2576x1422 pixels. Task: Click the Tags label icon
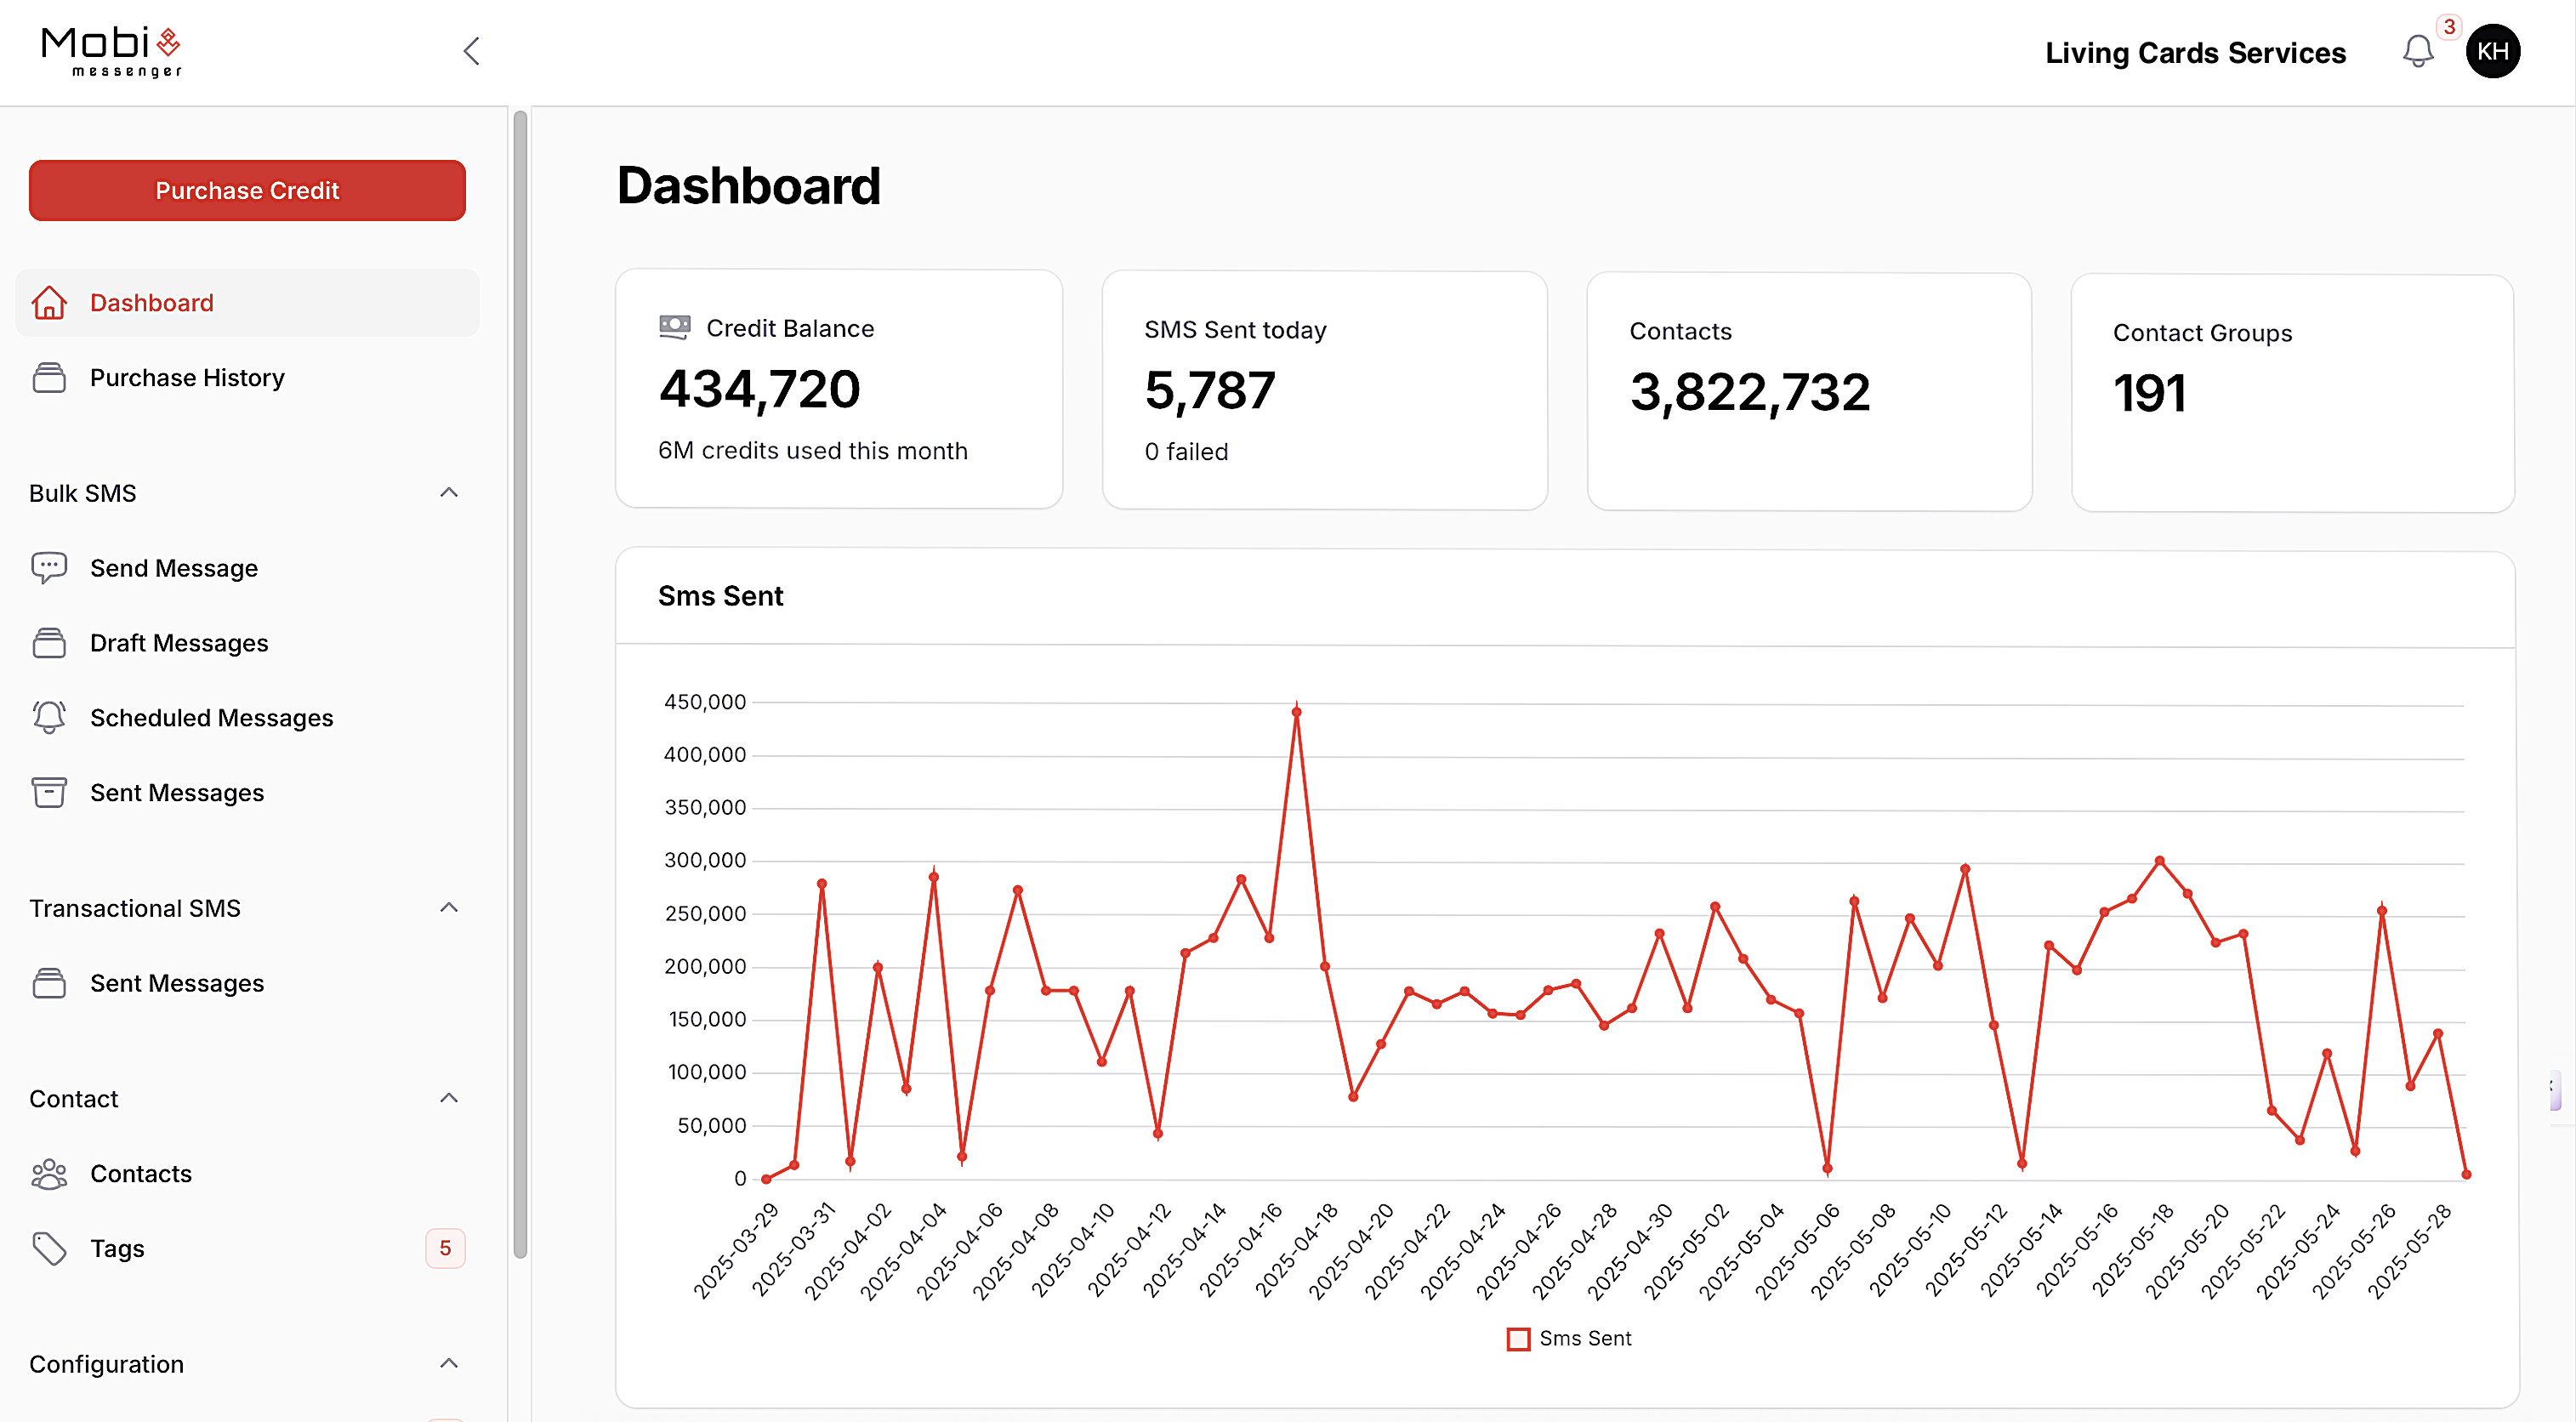pyautogui.click(x=50, y=1248)
